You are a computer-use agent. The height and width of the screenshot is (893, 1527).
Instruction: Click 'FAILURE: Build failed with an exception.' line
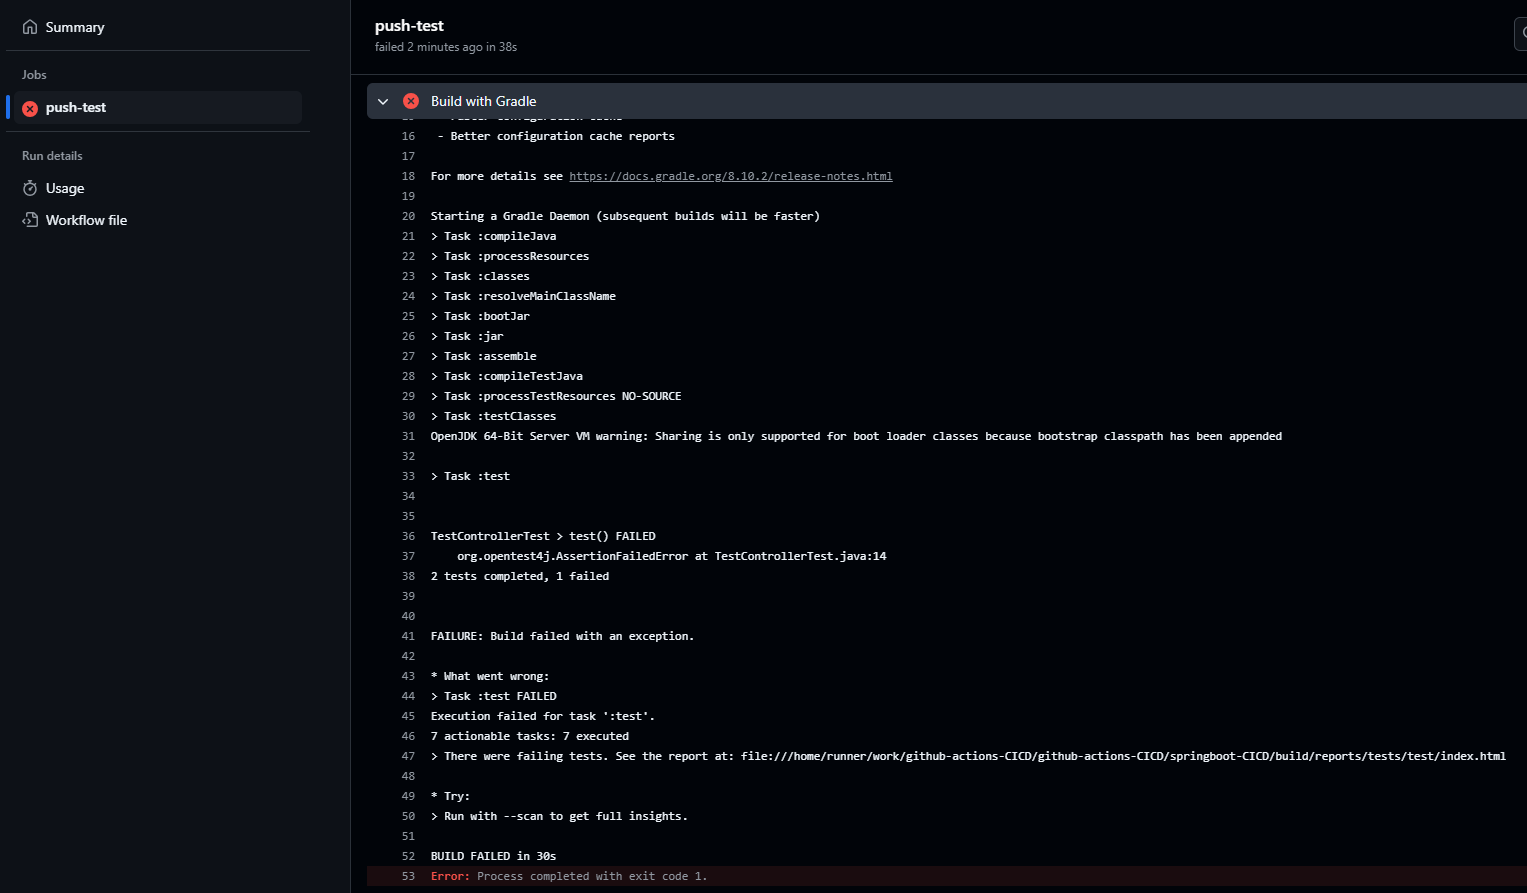(562, 636)
